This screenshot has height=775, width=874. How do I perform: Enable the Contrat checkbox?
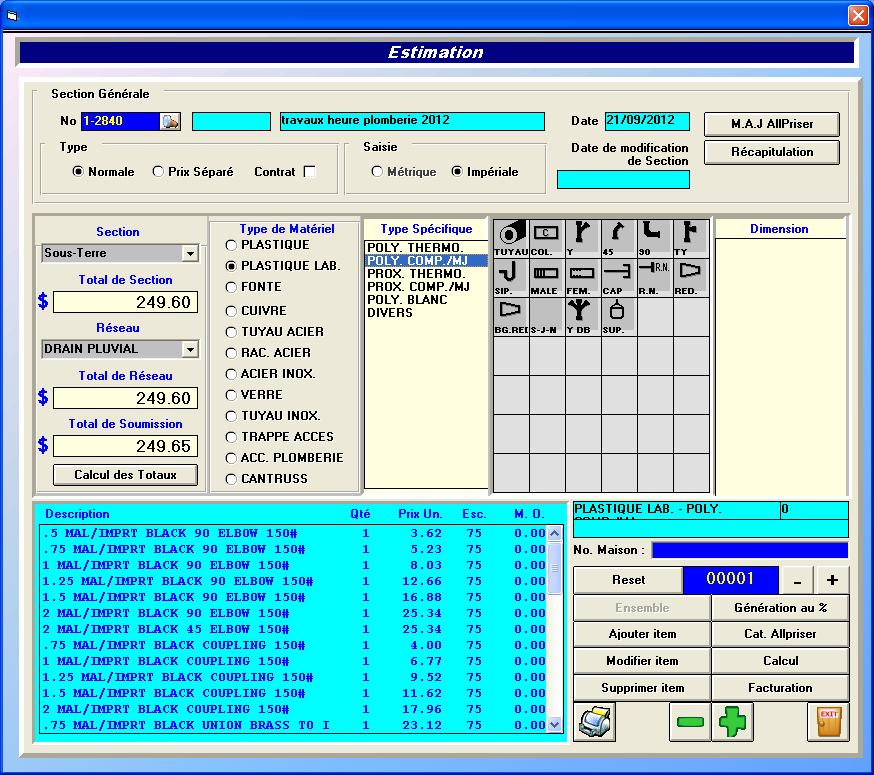pyautogui.click(x=310, y=172)
